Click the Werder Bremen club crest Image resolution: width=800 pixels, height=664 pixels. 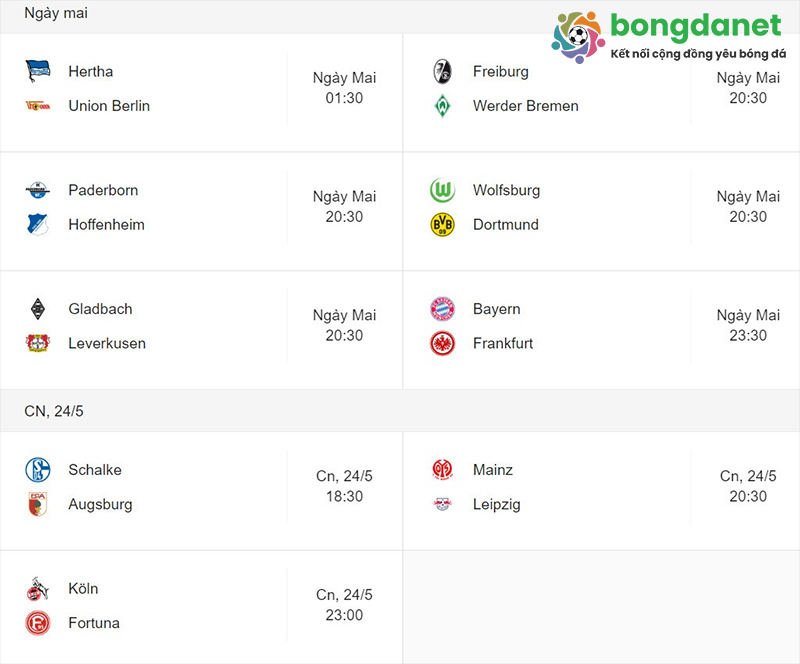(x=444, y=105)
